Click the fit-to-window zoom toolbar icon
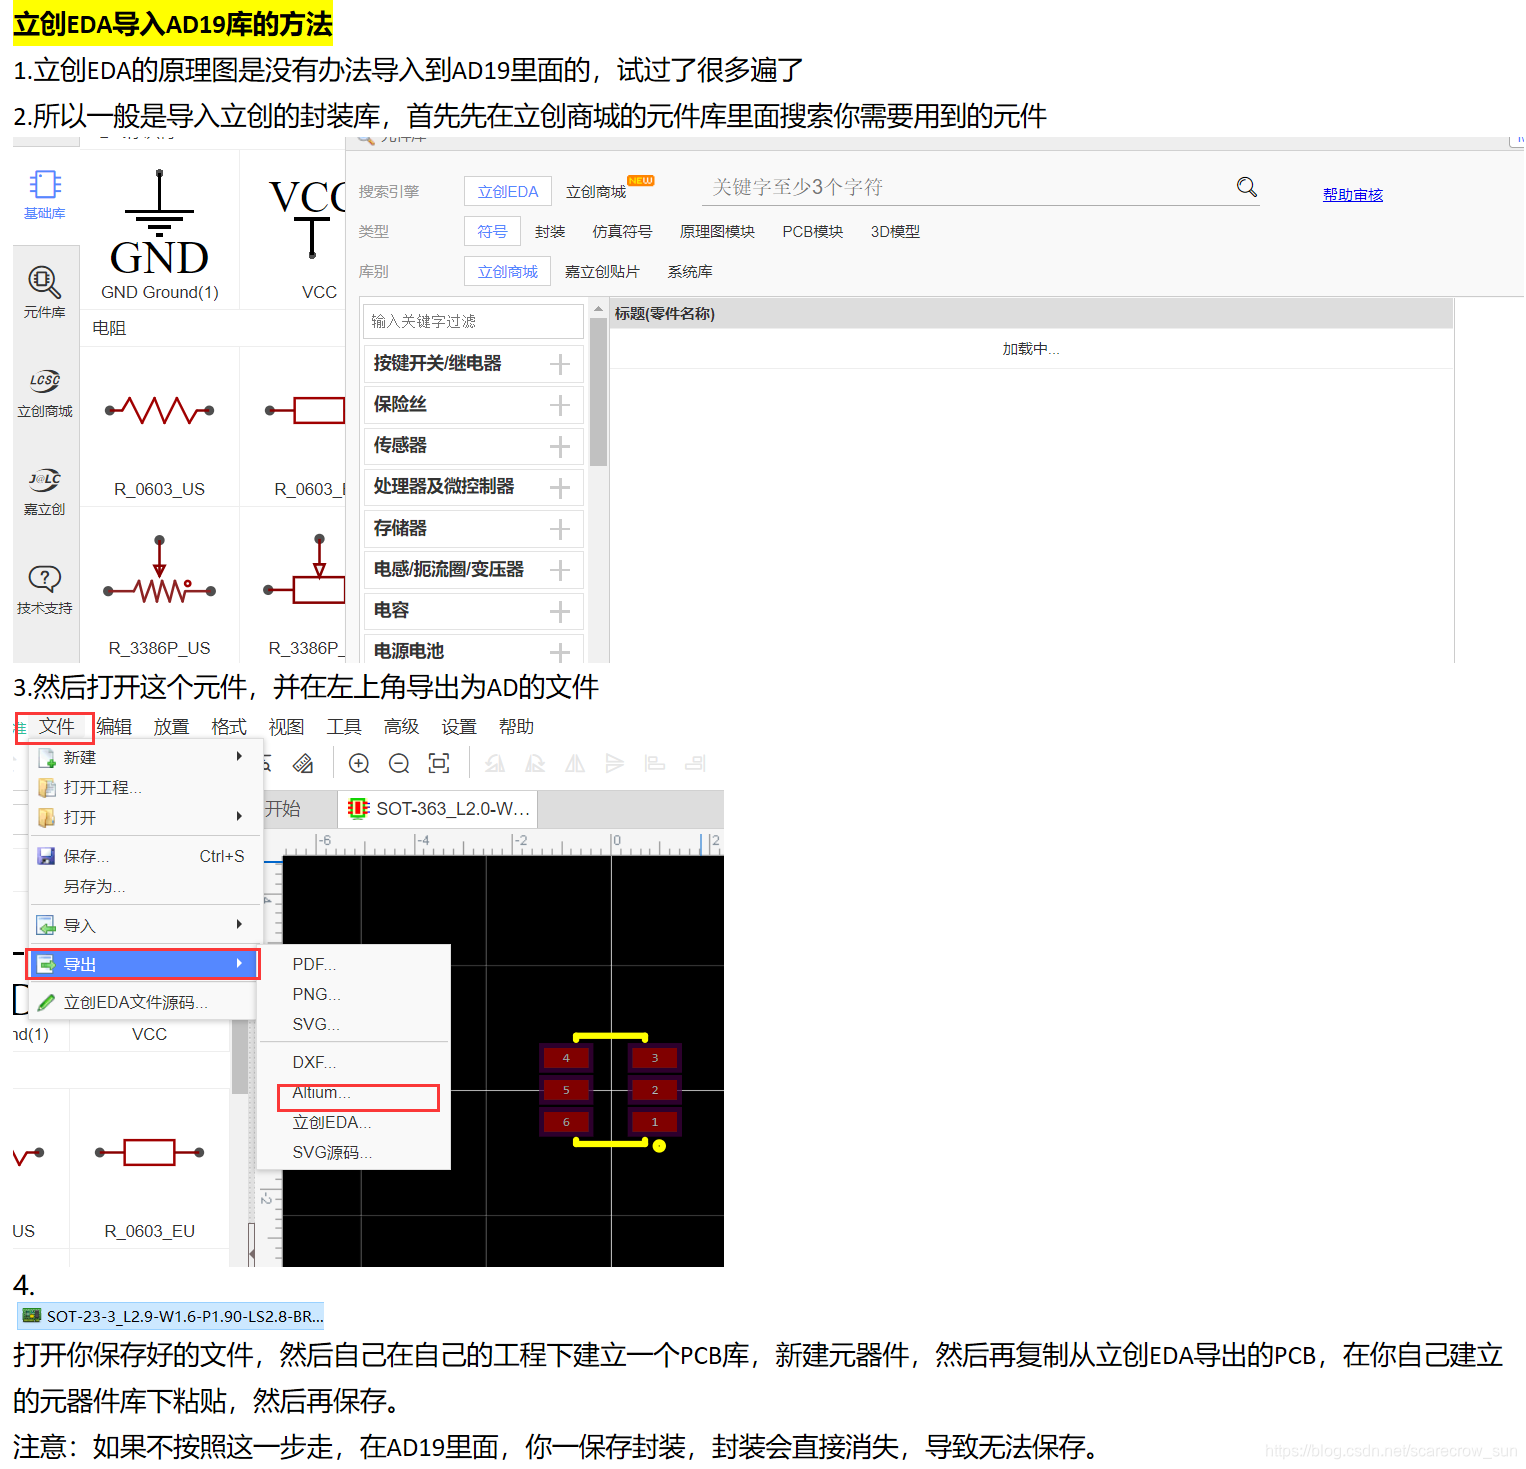 click(439, 764)
